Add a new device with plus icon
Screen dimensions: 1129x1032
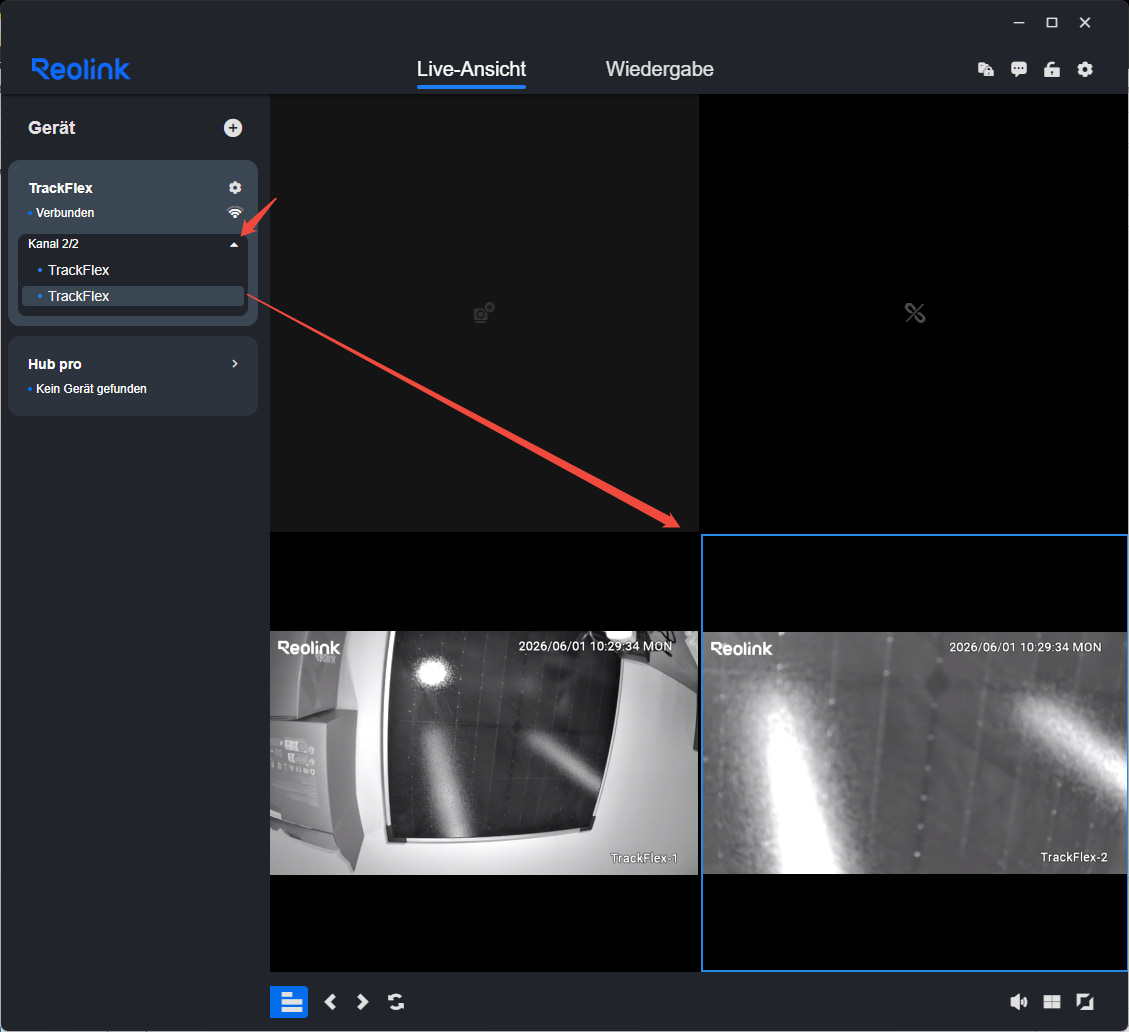(x=233, y=127)
